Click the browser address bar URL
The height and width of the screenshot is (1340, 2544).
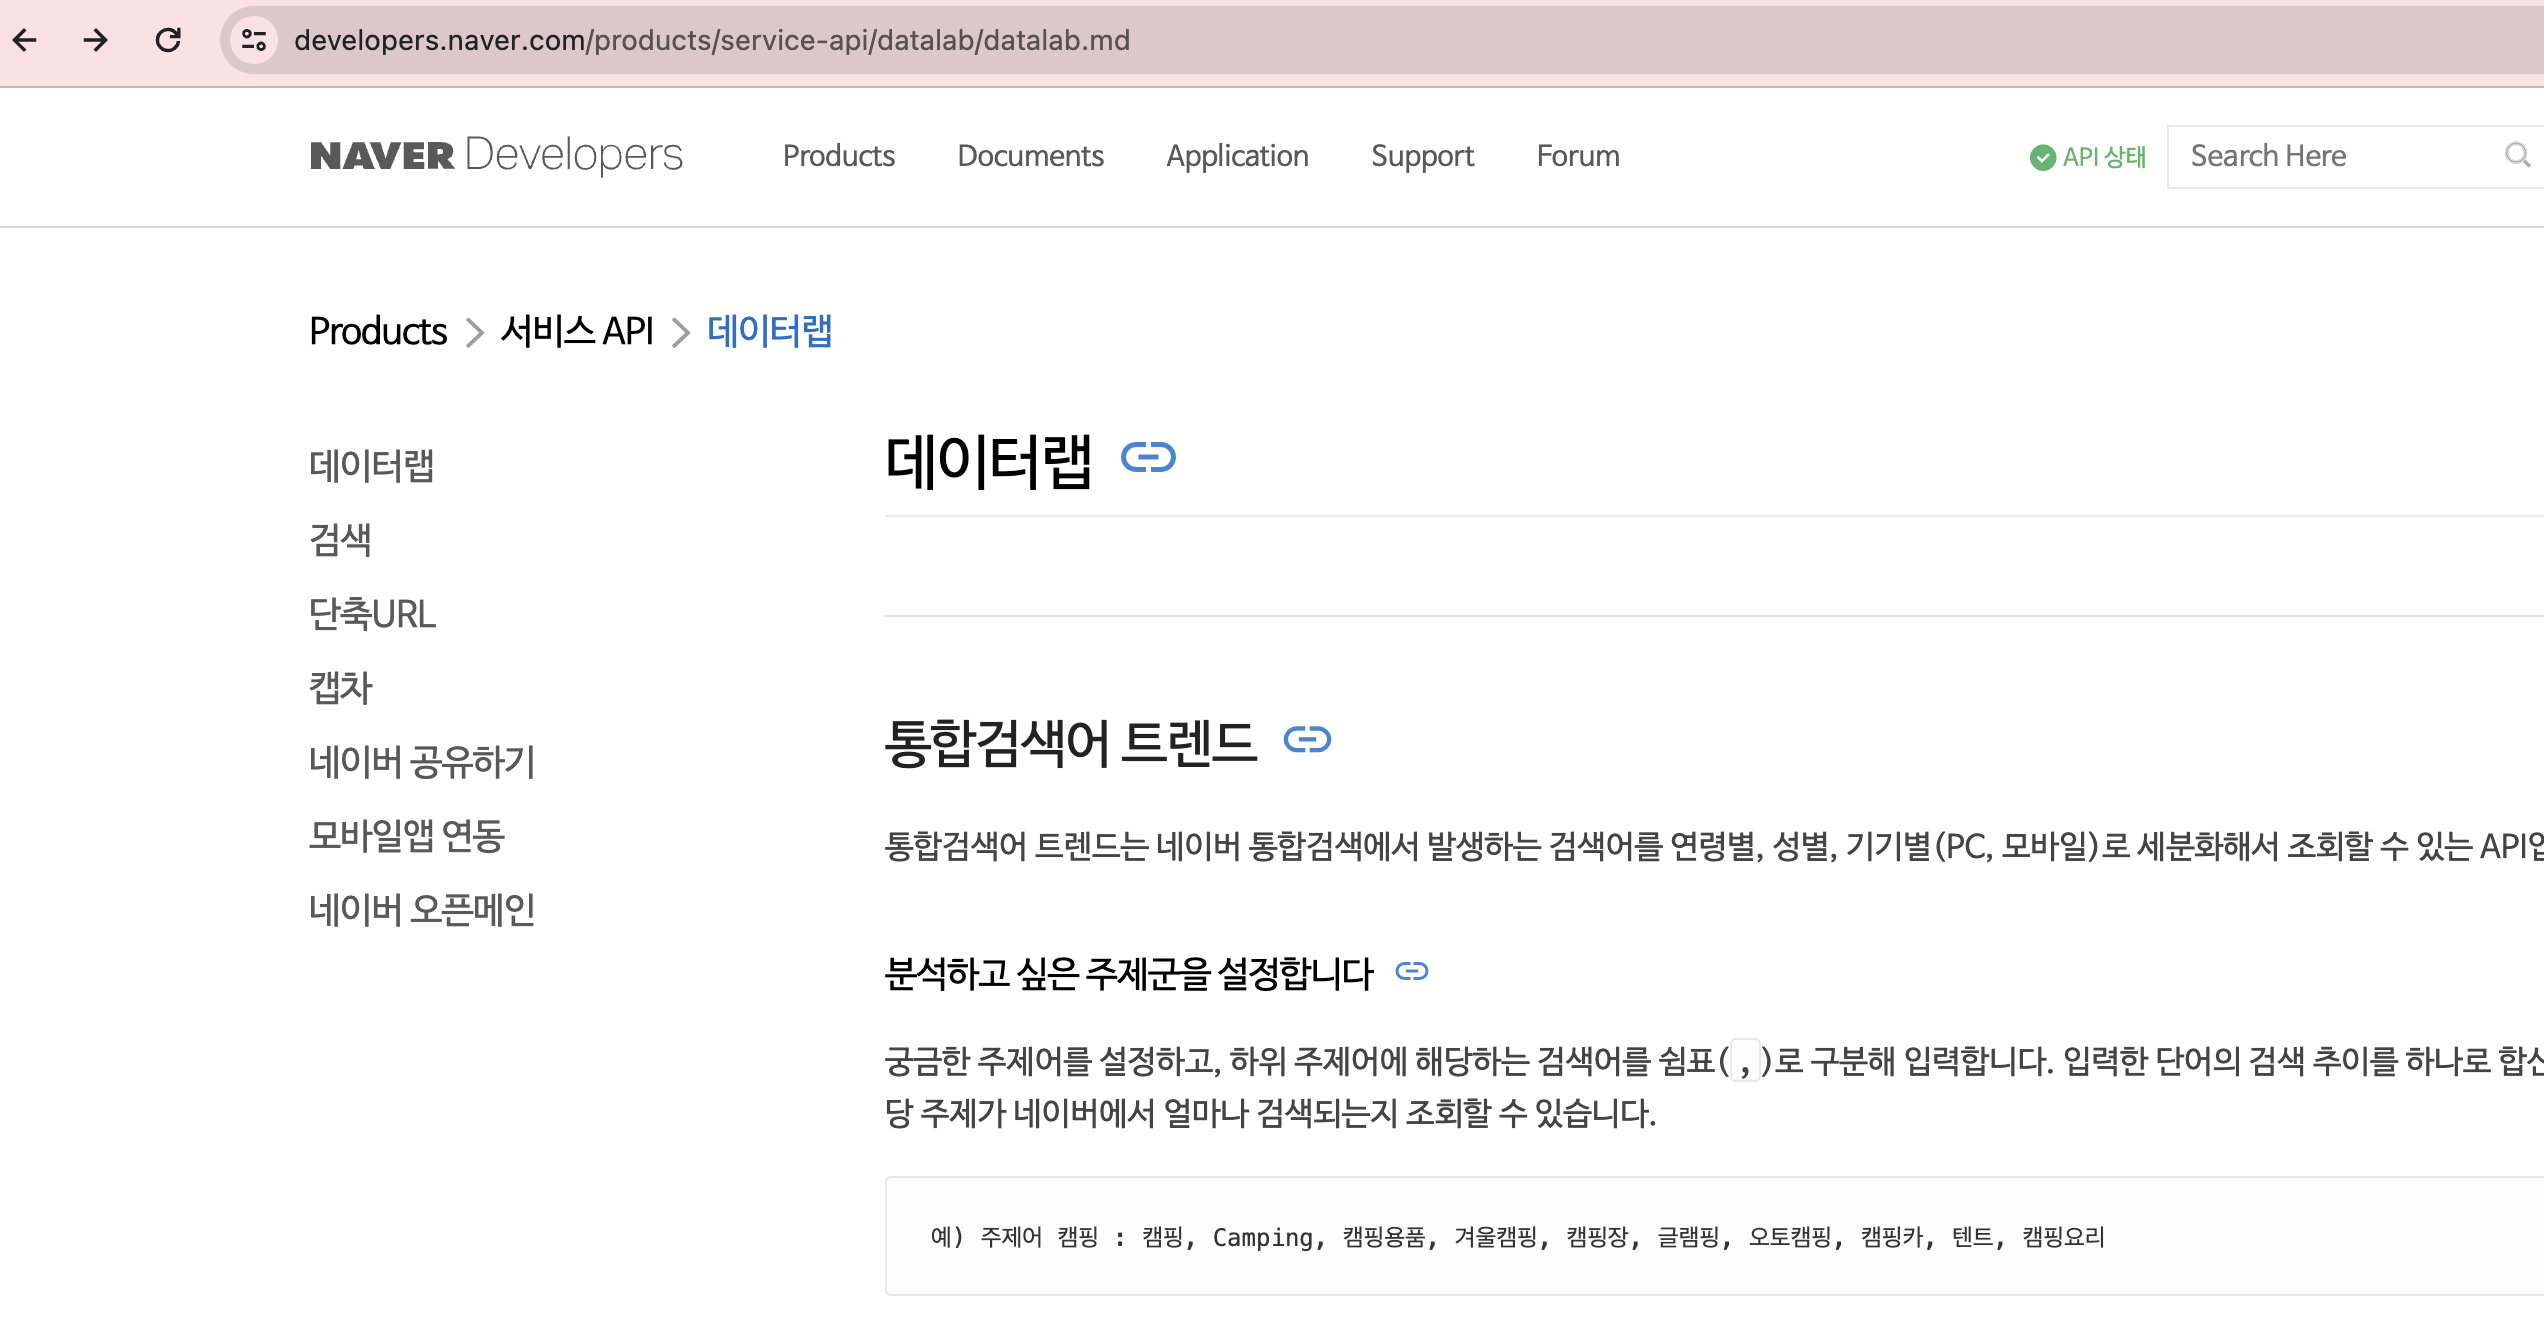point(711,40)
